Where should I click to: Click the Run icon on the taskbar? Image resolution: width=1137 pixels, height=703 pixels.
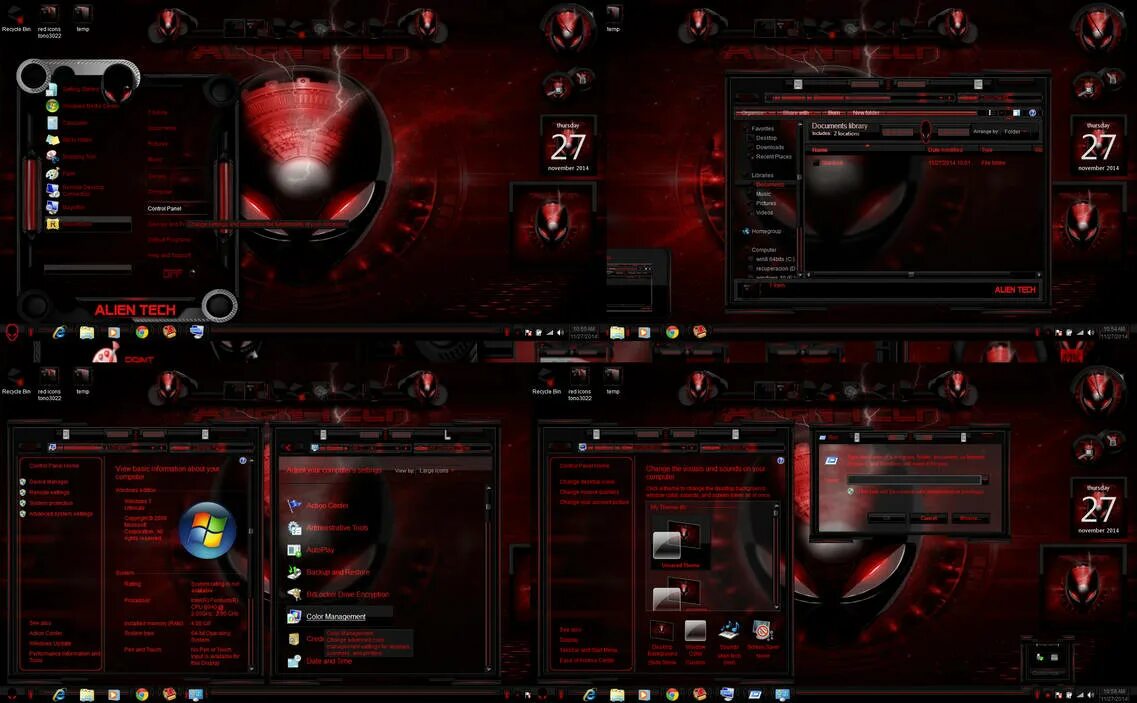[x=755, y=694]
